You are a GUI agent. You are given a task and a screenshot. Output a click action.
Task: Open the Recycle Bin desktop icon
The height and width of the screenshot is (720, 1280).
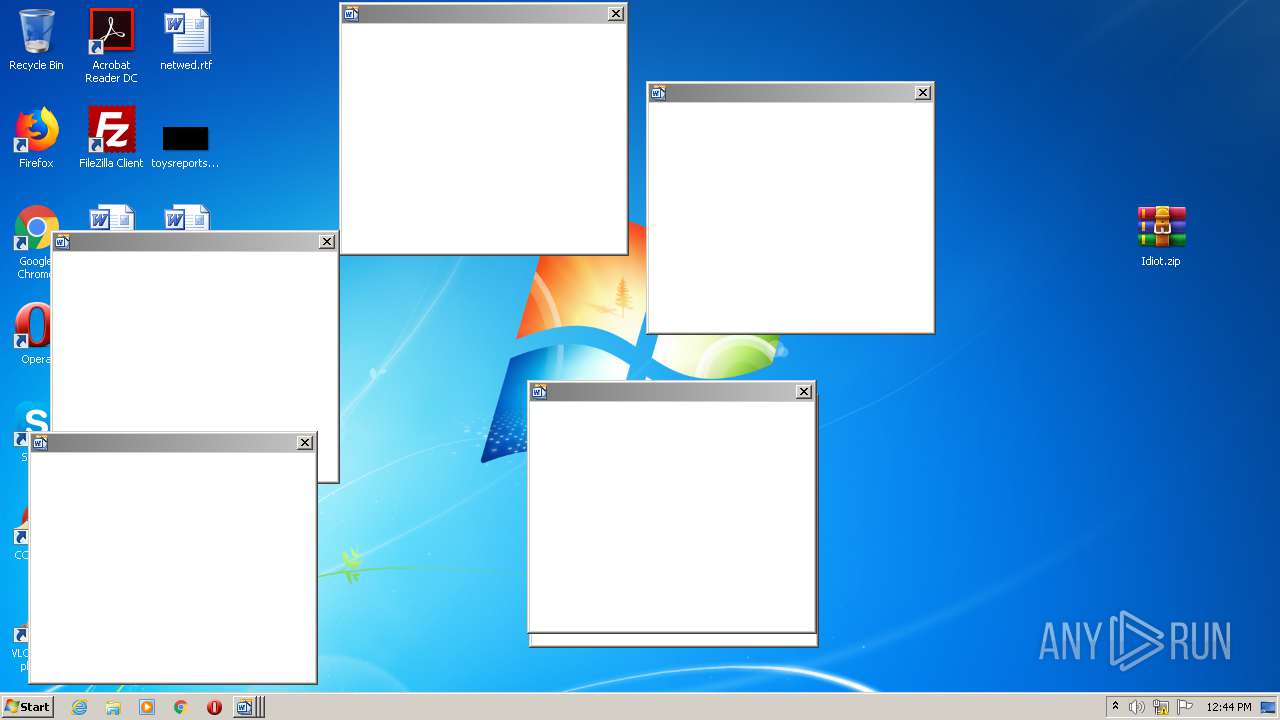pyautogui.click(x=36, y=40)
